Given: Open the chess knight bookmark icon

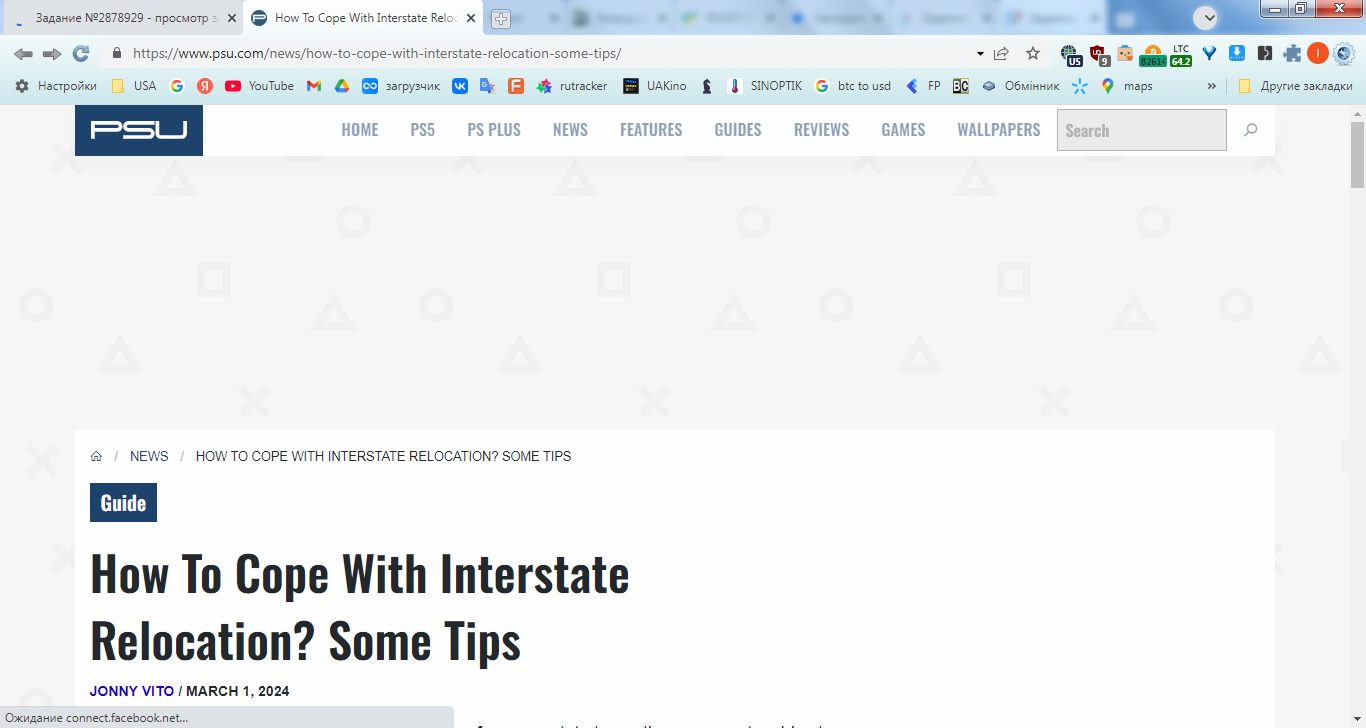Looking at the screenshot, I should 707,86.
